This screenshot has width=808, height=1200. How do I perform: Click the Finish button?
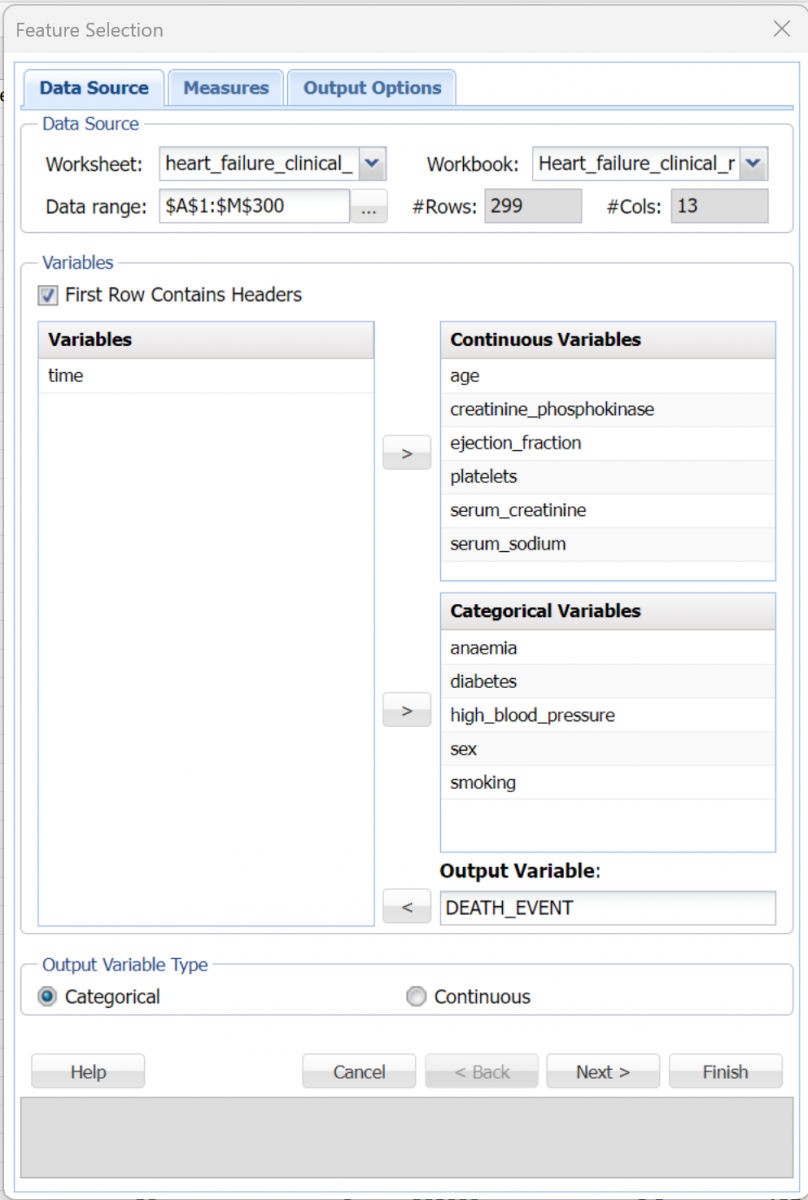pos(725,1071)
